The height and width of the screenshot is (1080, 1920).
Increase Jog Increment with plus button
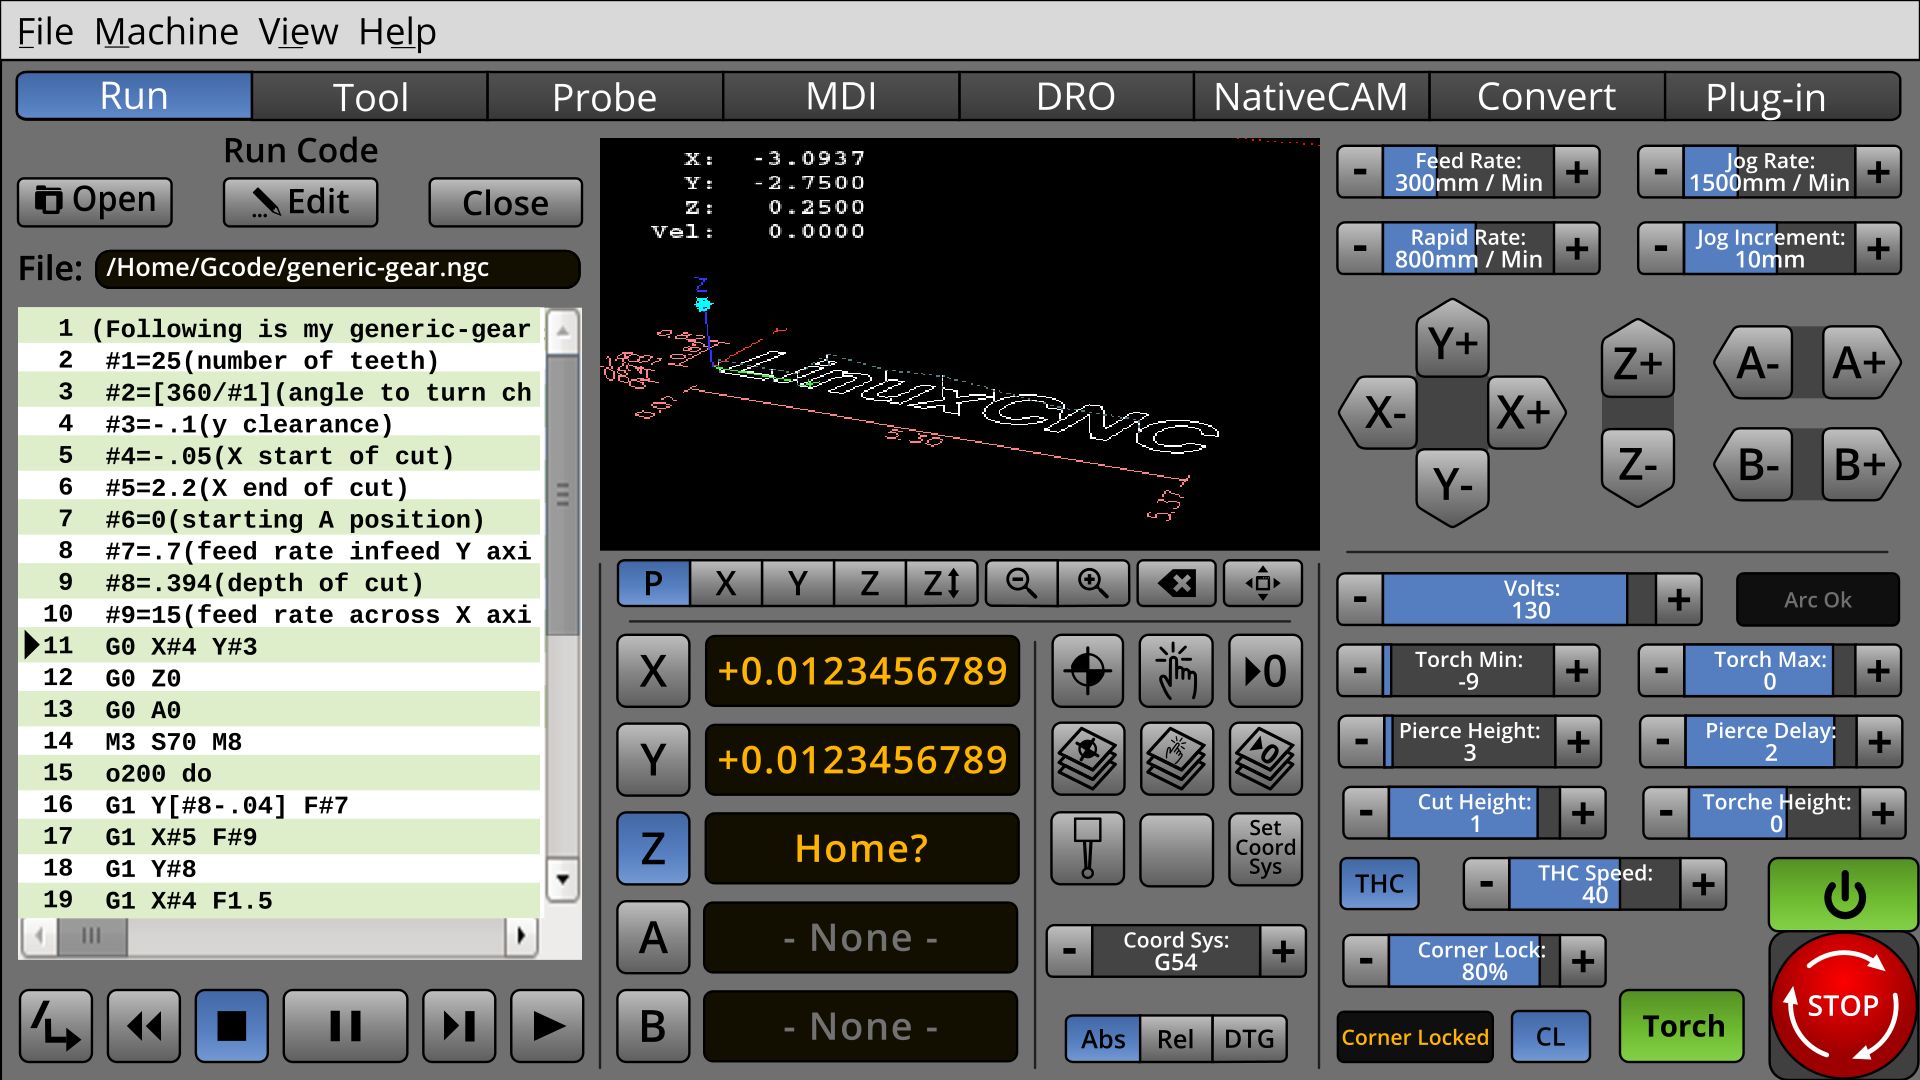(1878, 248)
